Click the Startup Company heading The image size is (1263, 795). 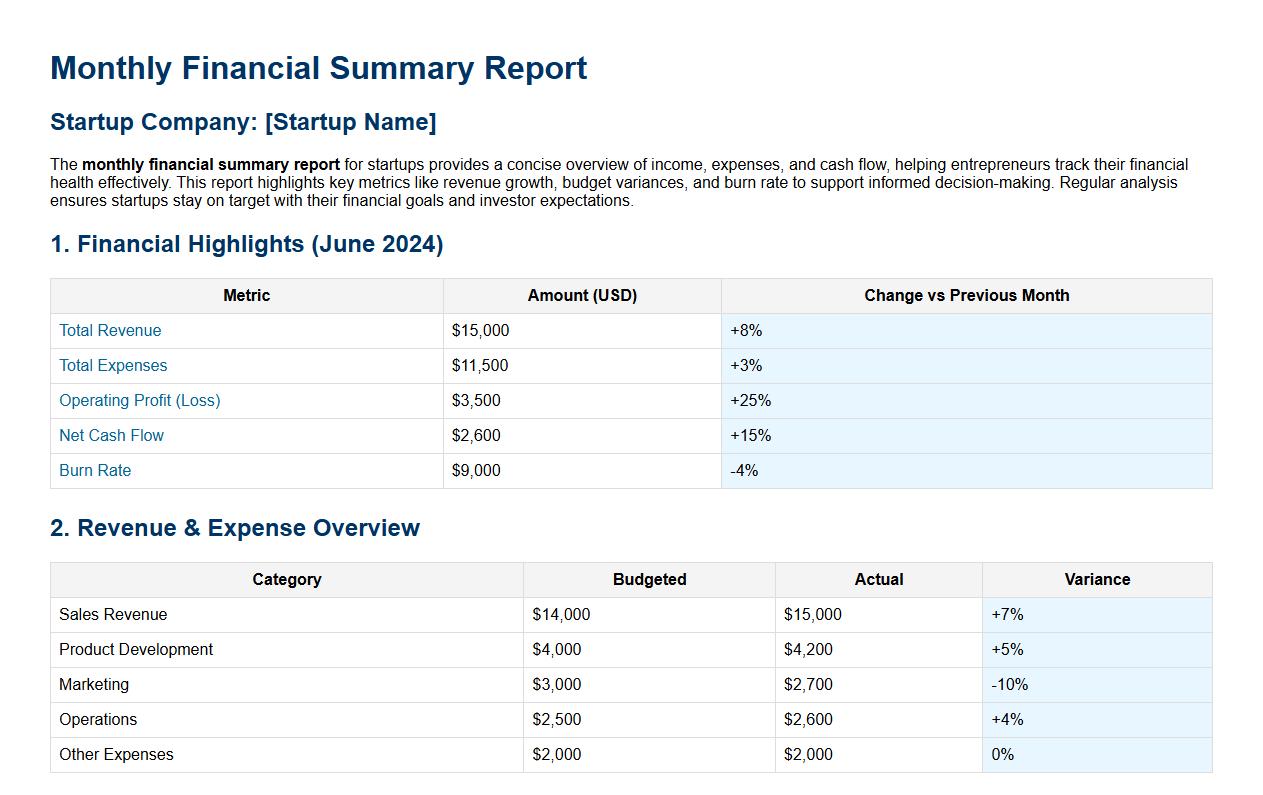(243, 121)
